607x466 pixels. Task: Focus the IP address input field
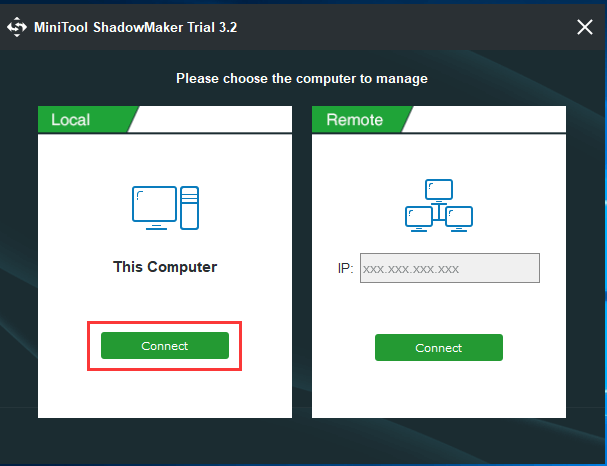pyautogui.click(x=449, y=268)
